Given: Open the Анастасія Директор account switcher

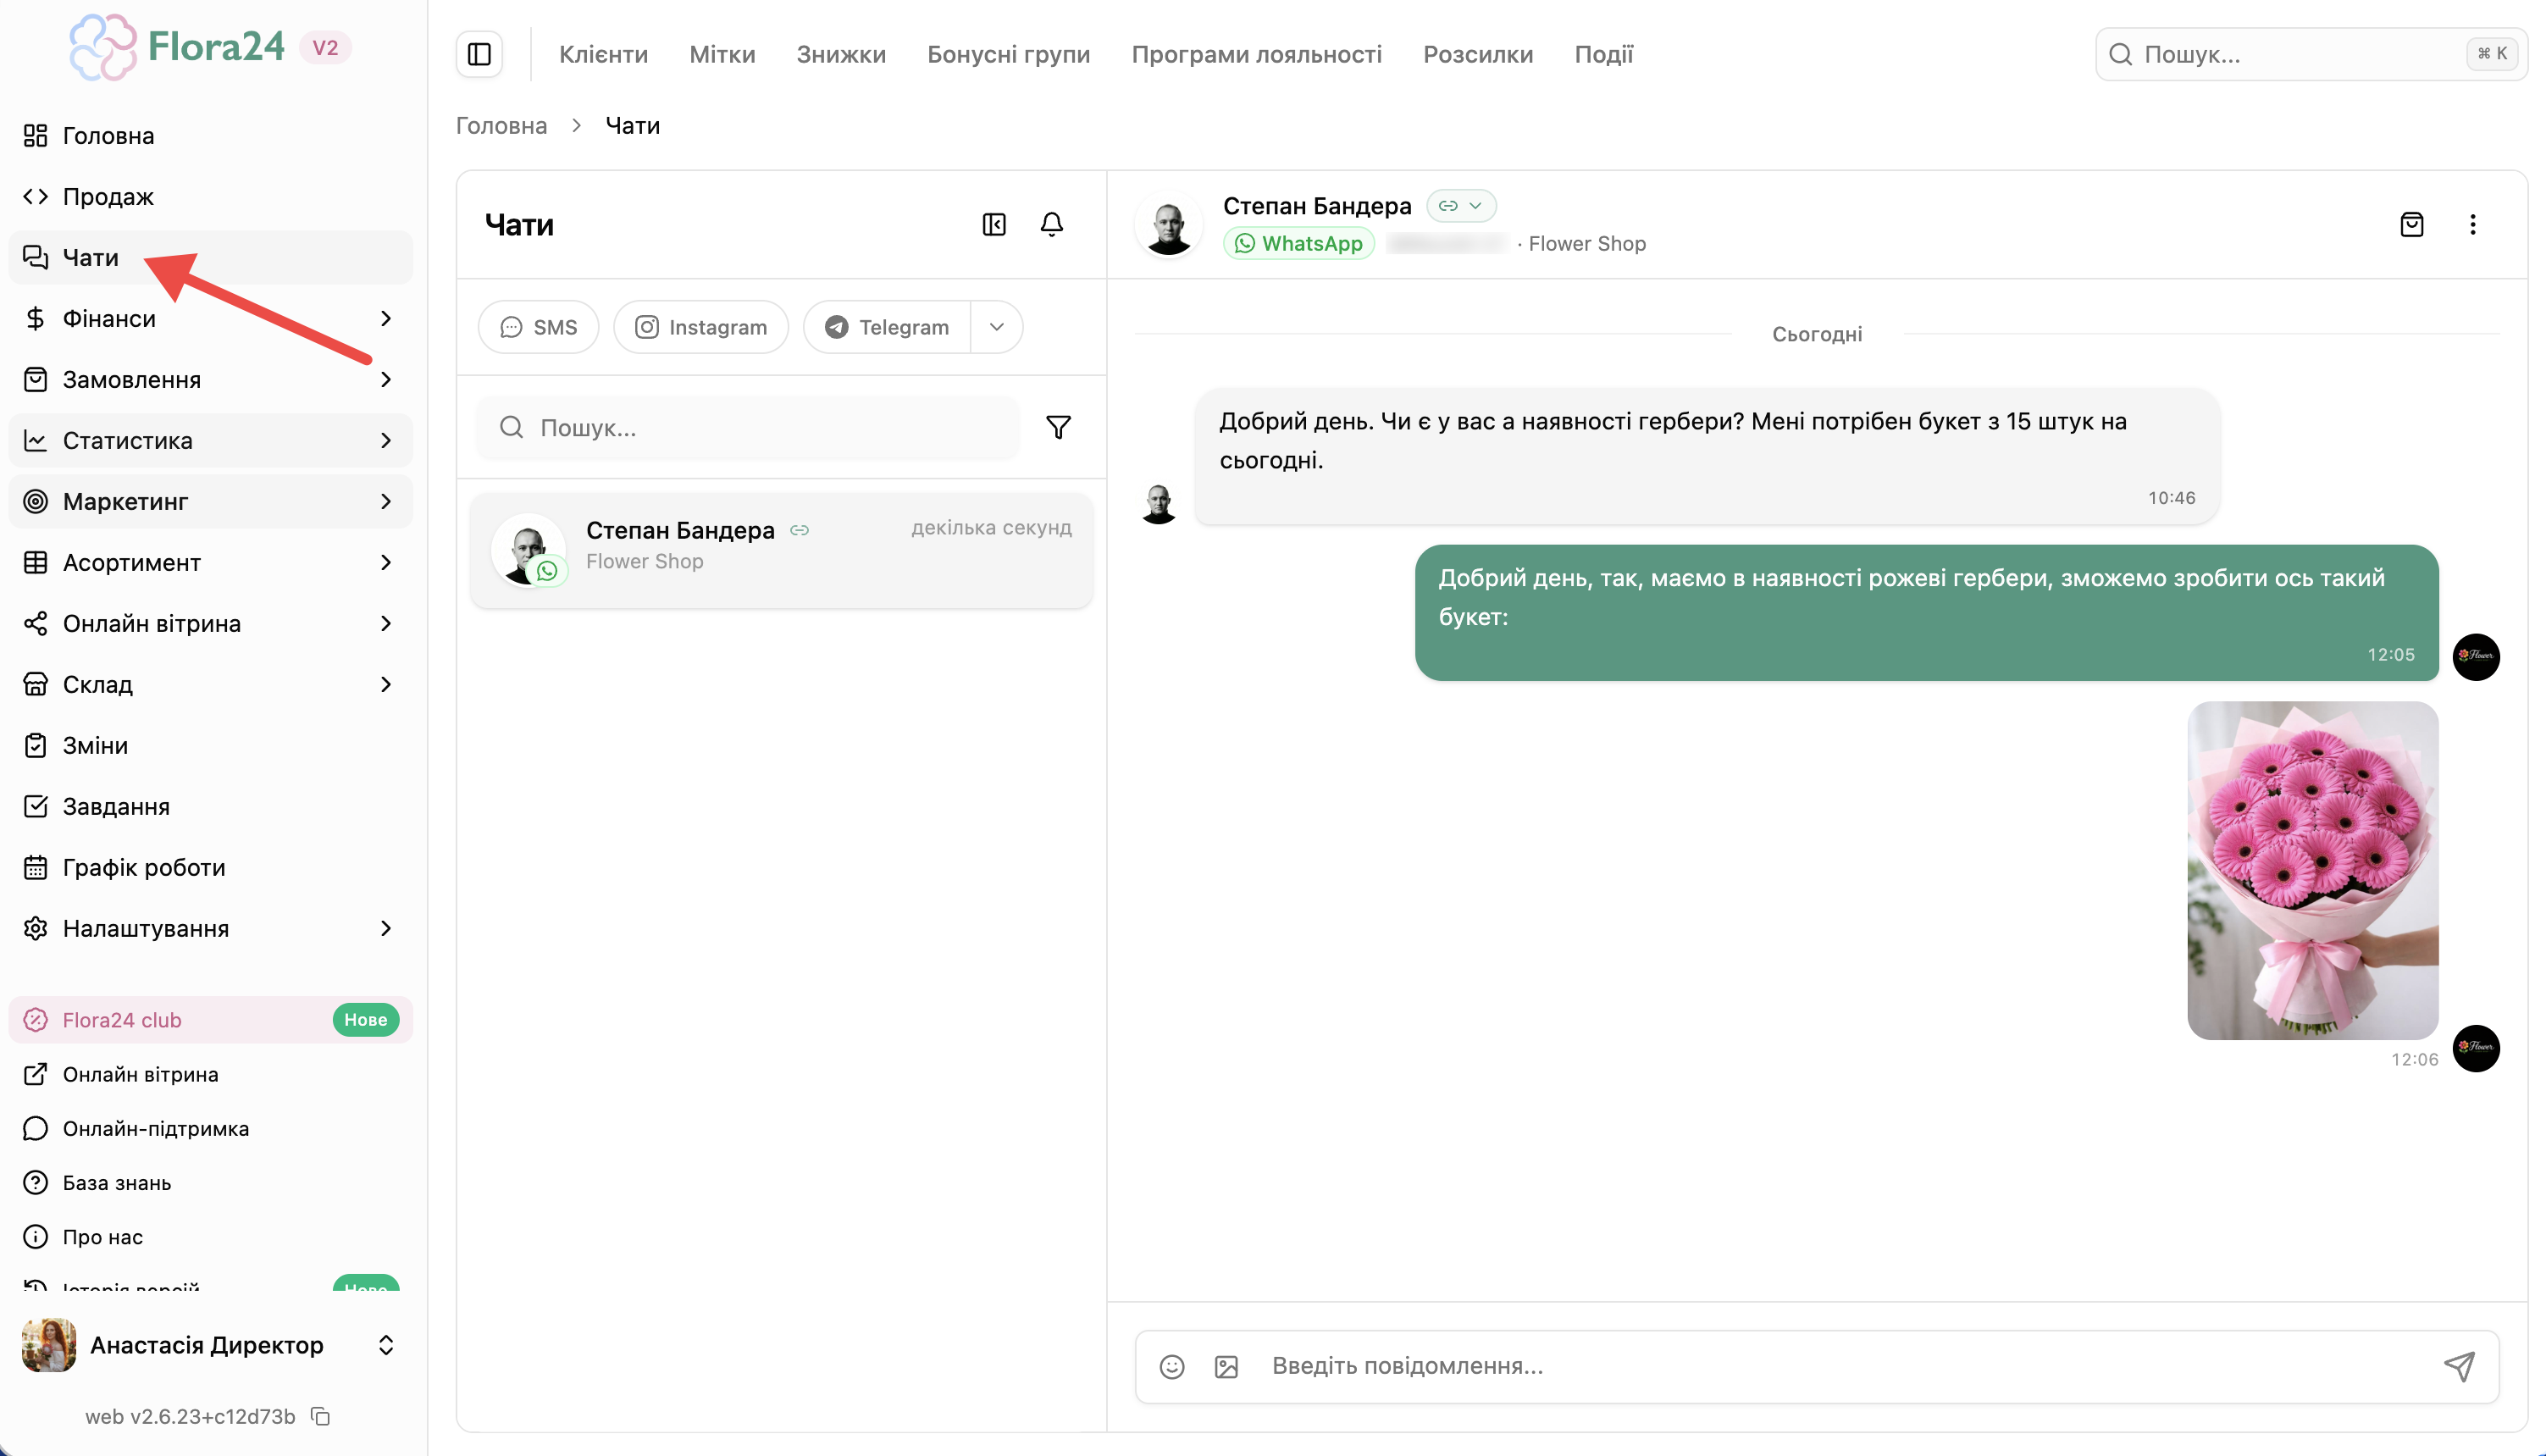Looking at the screenshot, I should pyautogui.click(x=386, y=1345).
